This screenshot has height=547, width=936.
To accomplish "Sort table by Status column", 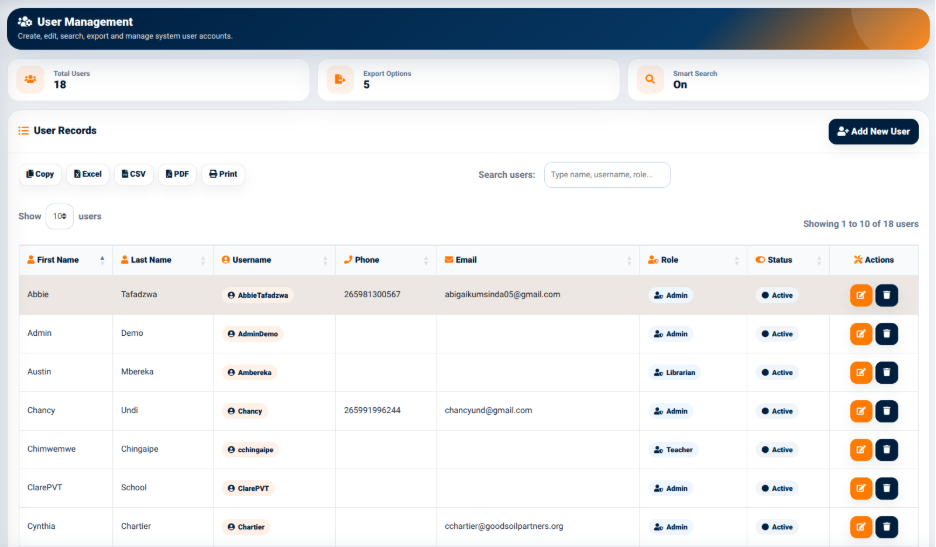I will click(788, 260).
